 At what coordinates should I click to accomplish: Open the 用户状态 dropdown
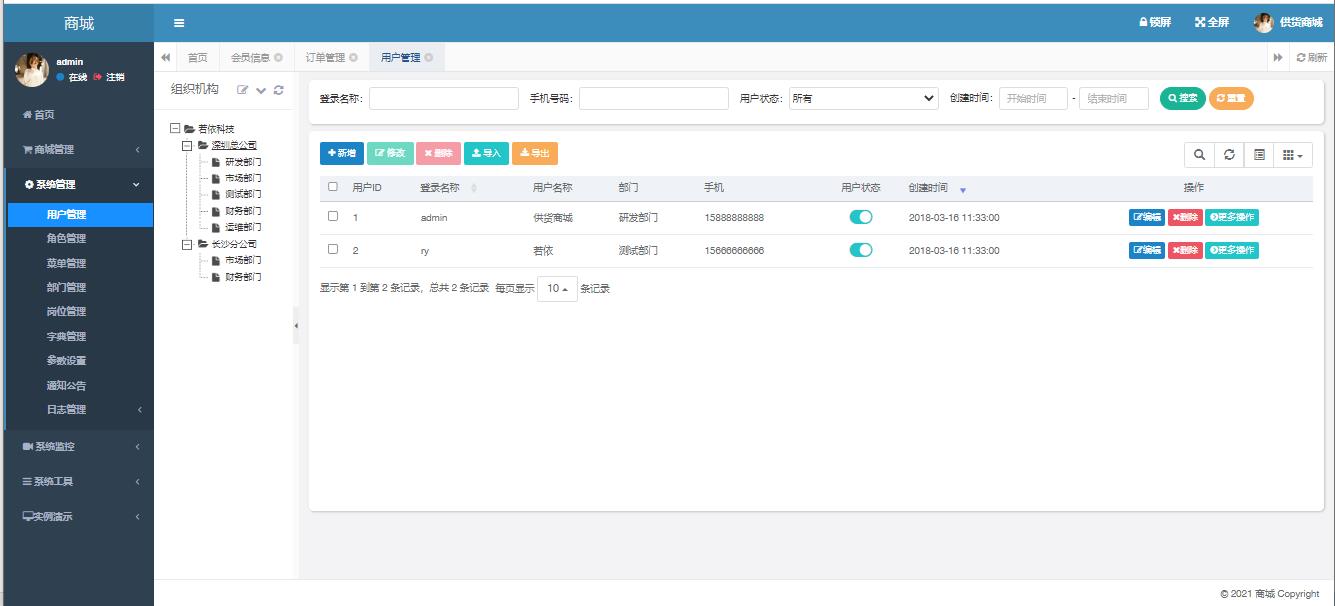click(x=863, y=98)
